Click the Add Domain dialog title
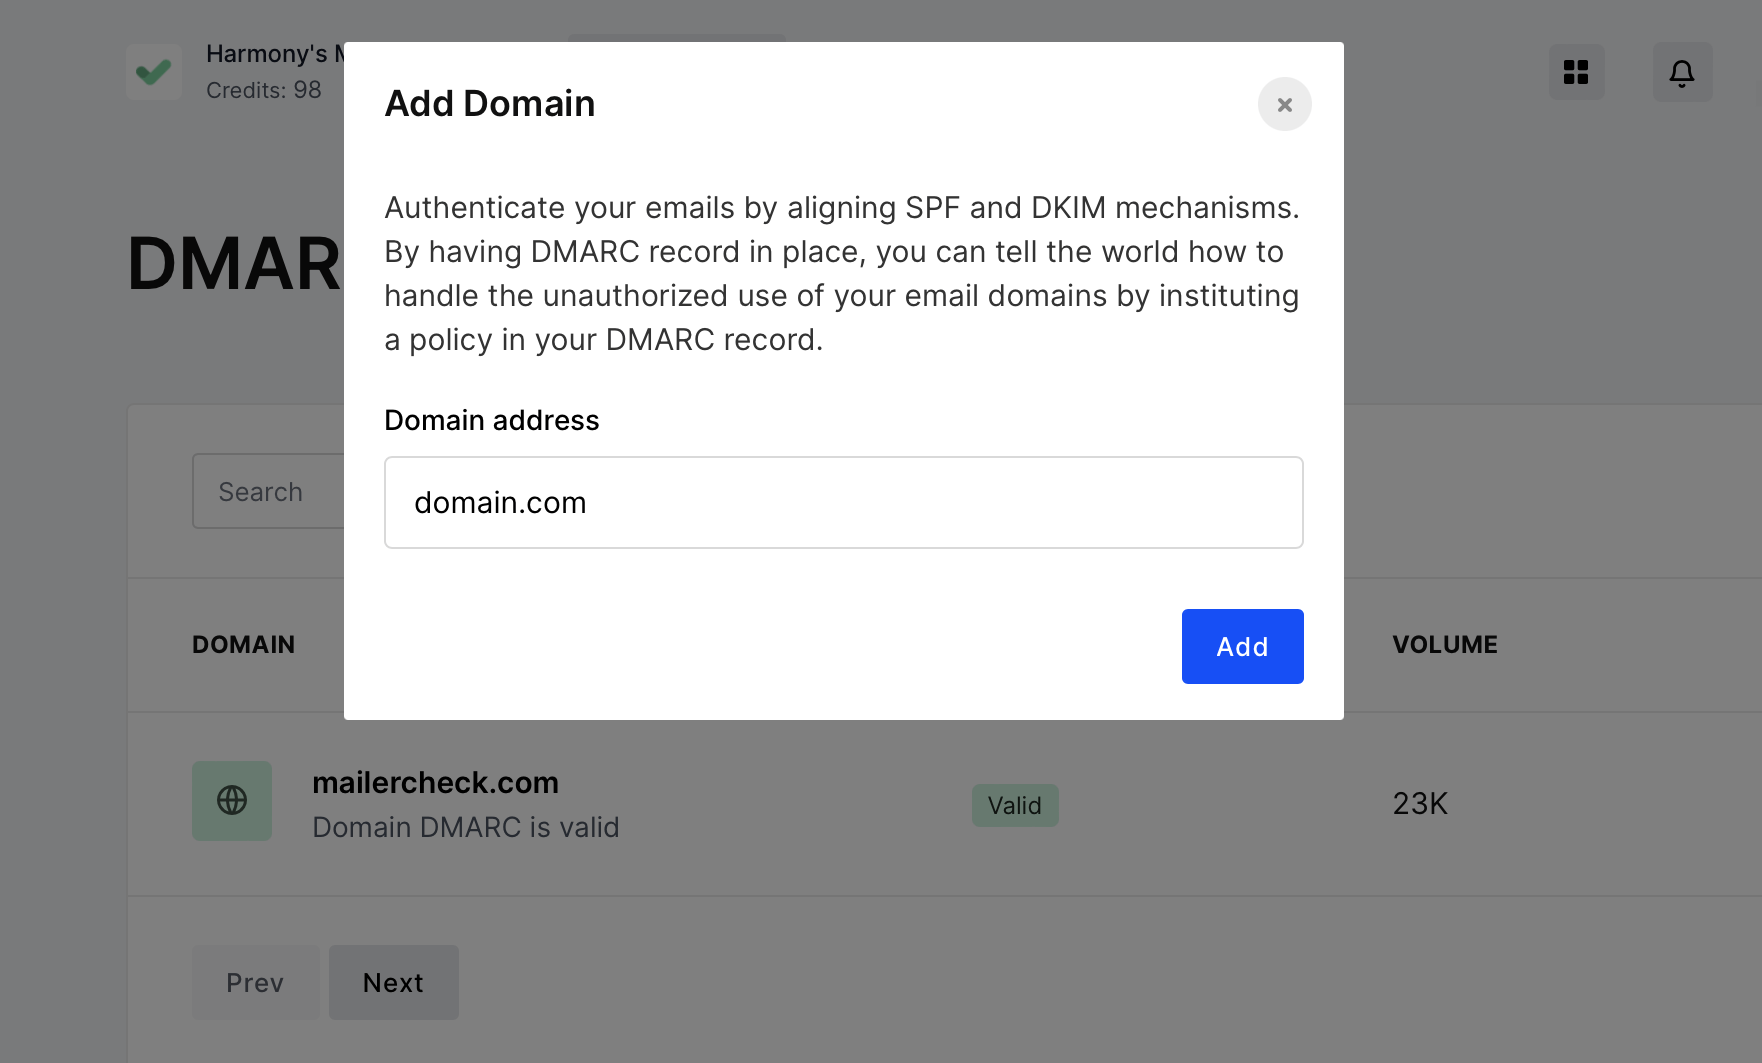 (x=490, y=104)
